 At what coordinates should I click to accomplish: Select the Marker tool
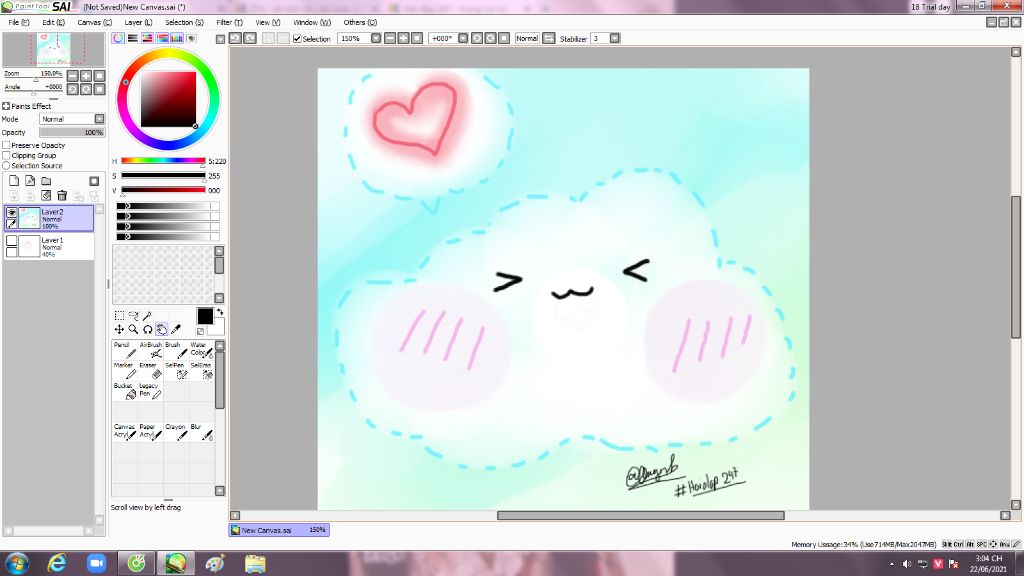125,371
